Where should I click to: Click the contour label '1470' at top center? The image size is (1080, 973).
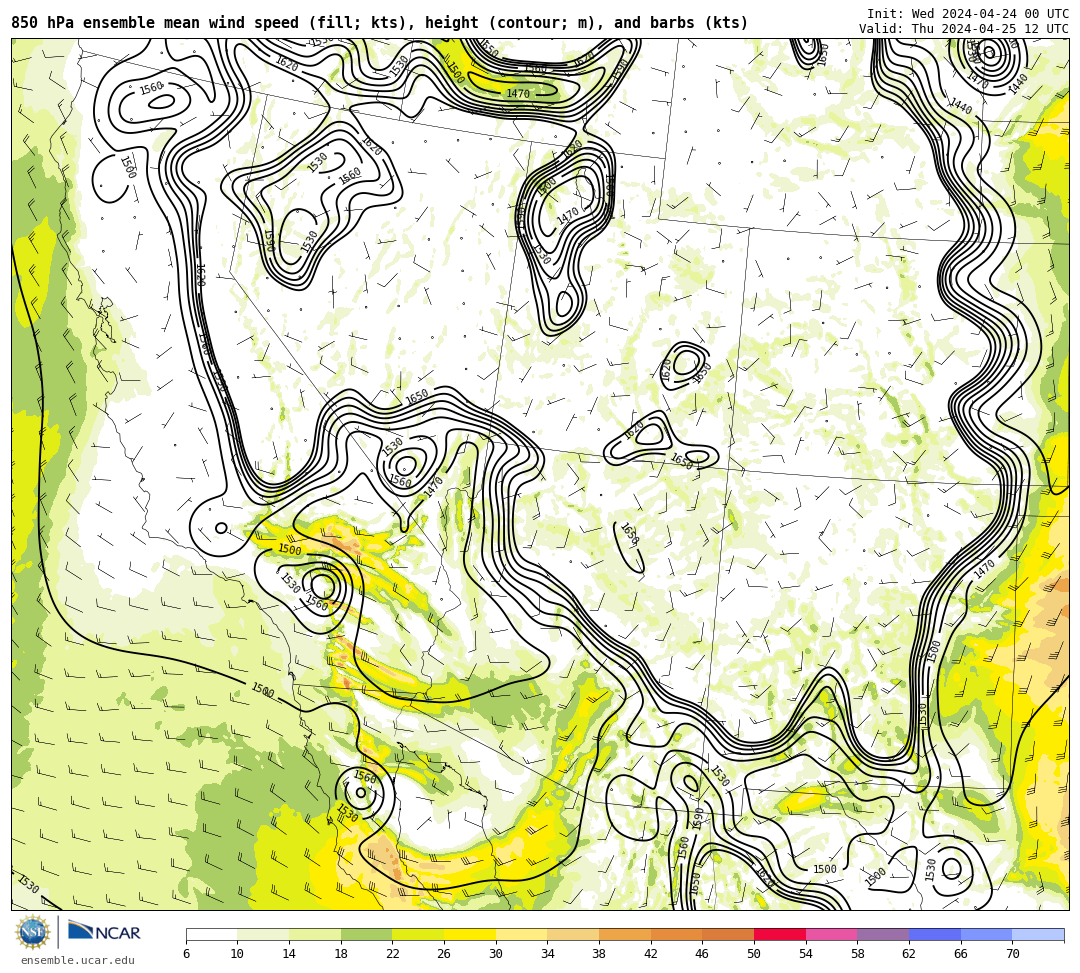pos(517,94)
